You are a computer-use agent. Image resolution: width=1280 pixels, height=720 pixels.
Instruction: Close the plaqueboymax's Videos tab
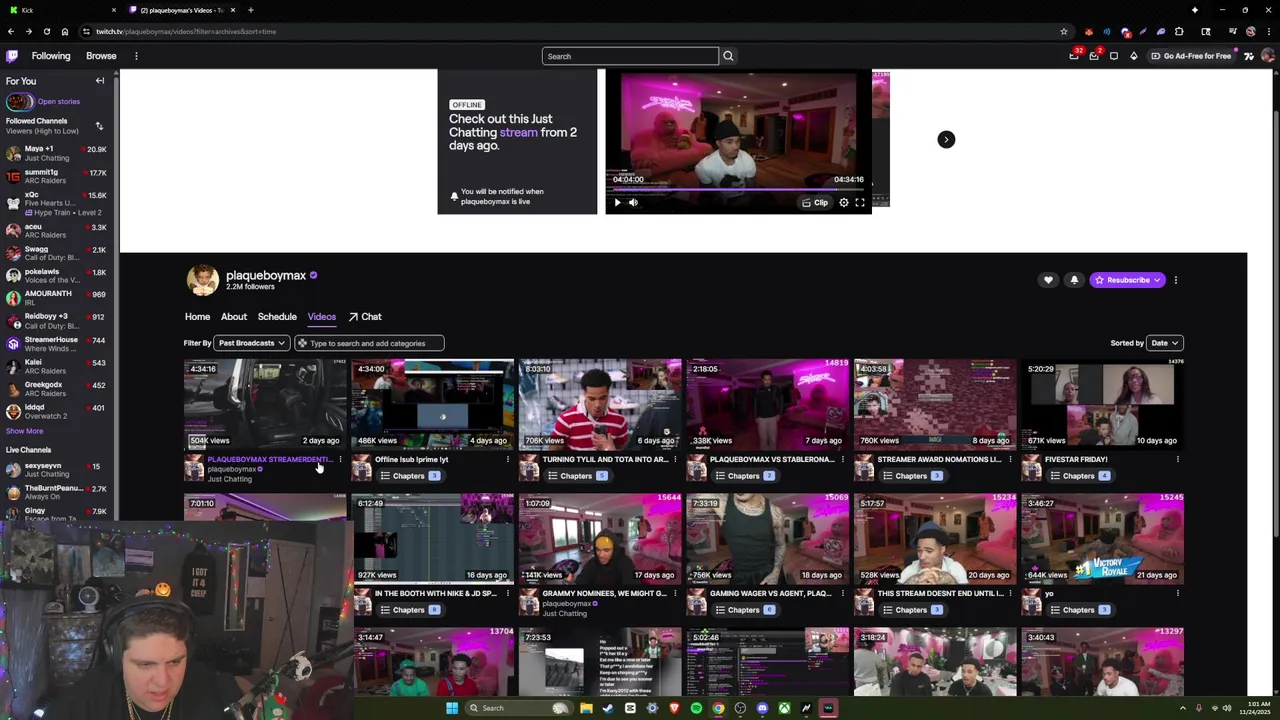click(233, 10)
